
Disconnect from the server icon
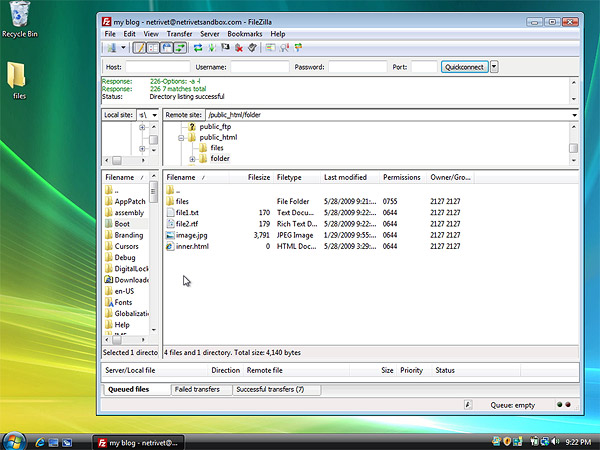coord(239,48)
